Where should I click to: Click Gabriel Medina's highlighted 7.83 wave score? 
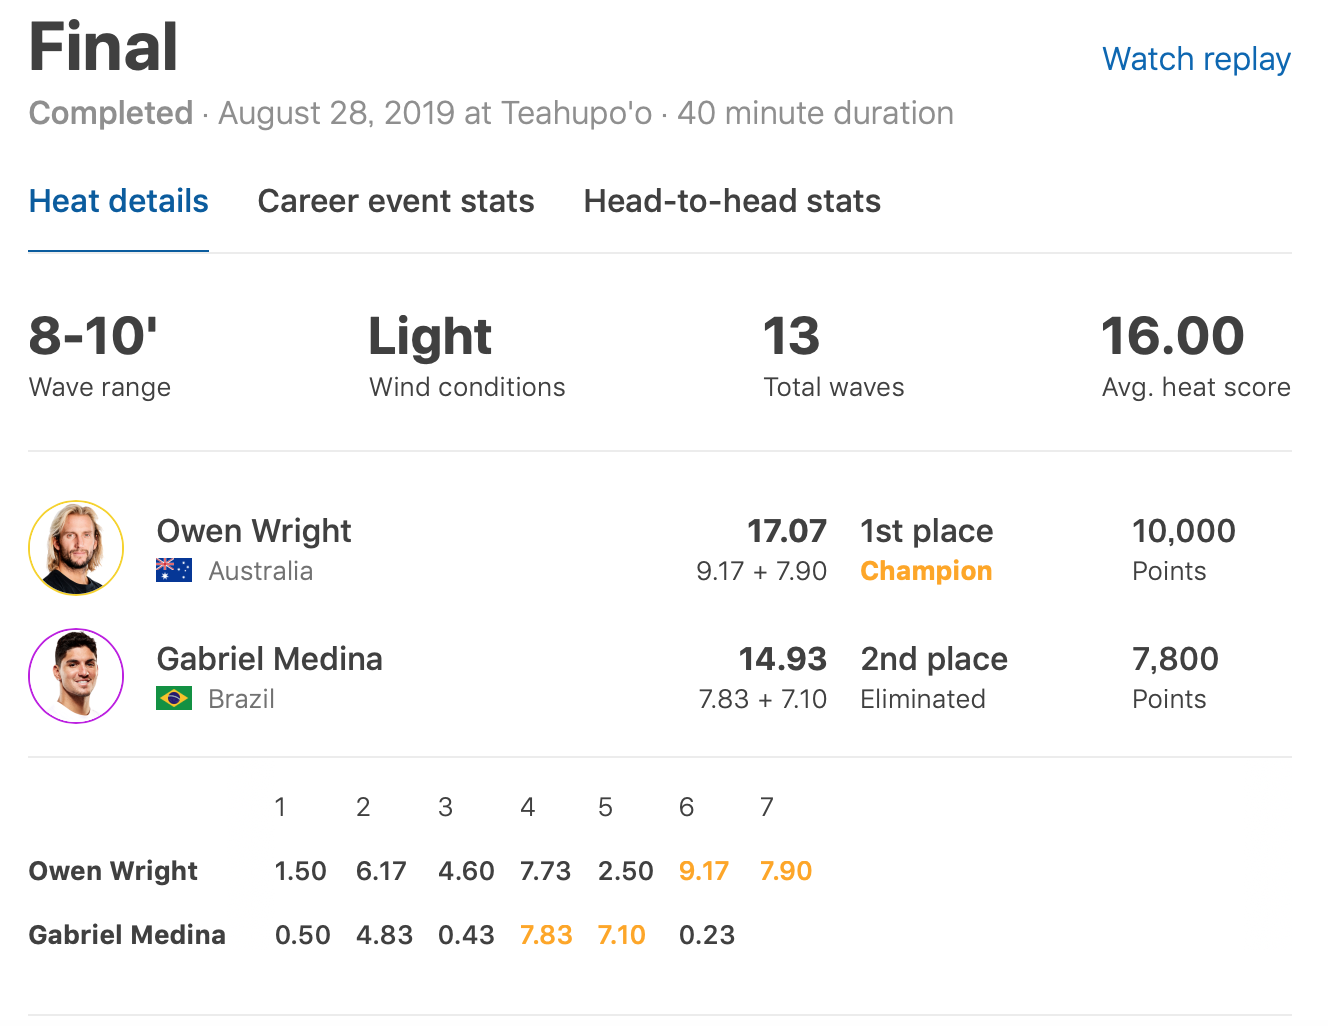(x=546, y=935)
